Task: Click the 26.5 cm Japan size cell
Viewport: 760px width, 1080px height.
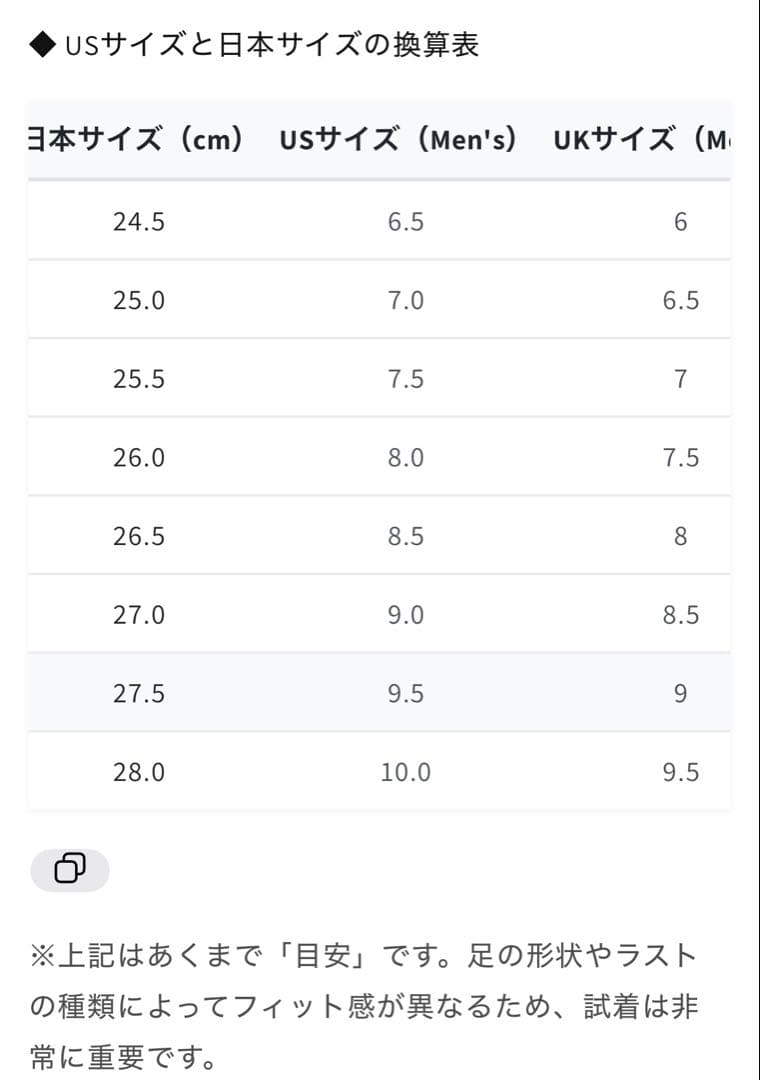Action: coord(139,537)
